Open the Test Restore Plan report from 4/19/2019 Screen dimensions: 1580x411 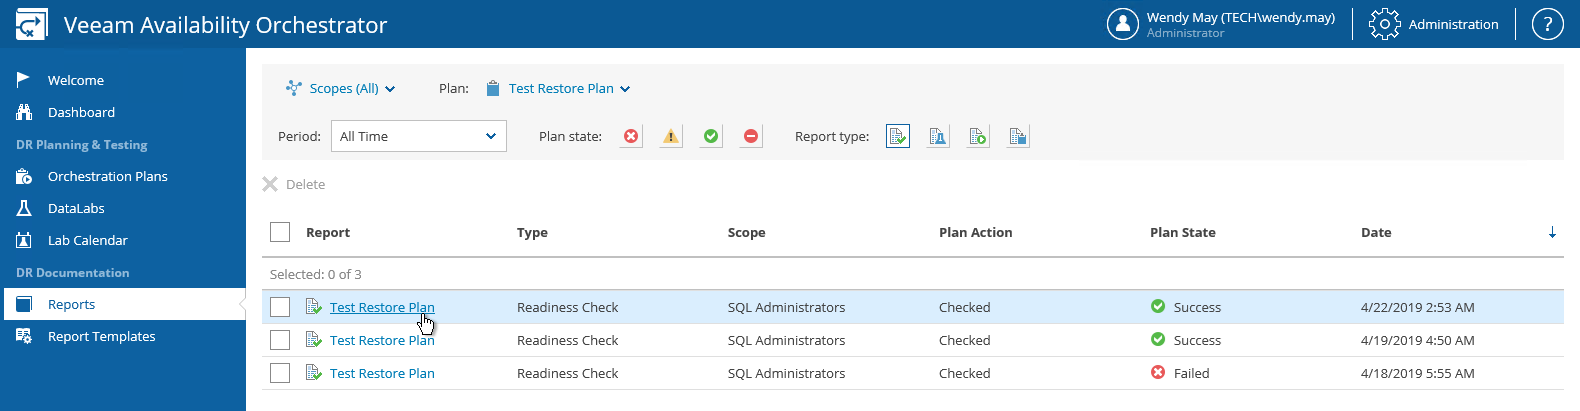tap(382, 340)
